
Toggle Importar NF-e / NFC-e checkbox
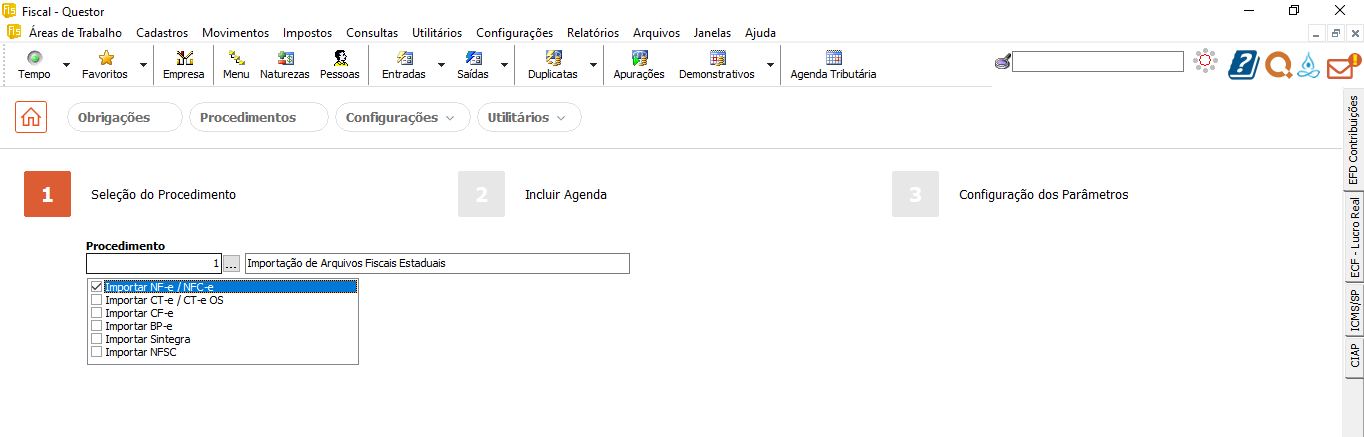pyautogui.click(x=96, y=287)
